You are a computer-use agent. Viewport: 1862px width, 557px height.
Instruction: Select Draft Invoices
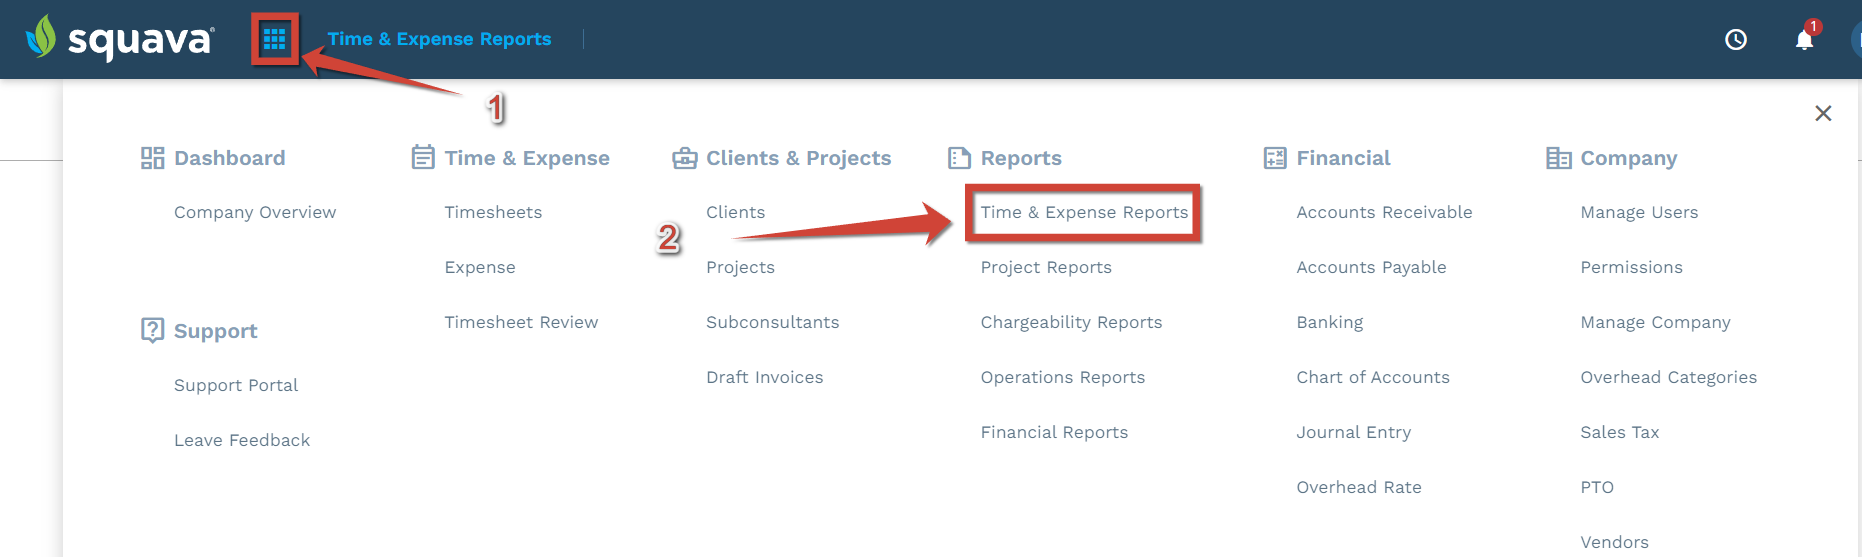point(765,377)
